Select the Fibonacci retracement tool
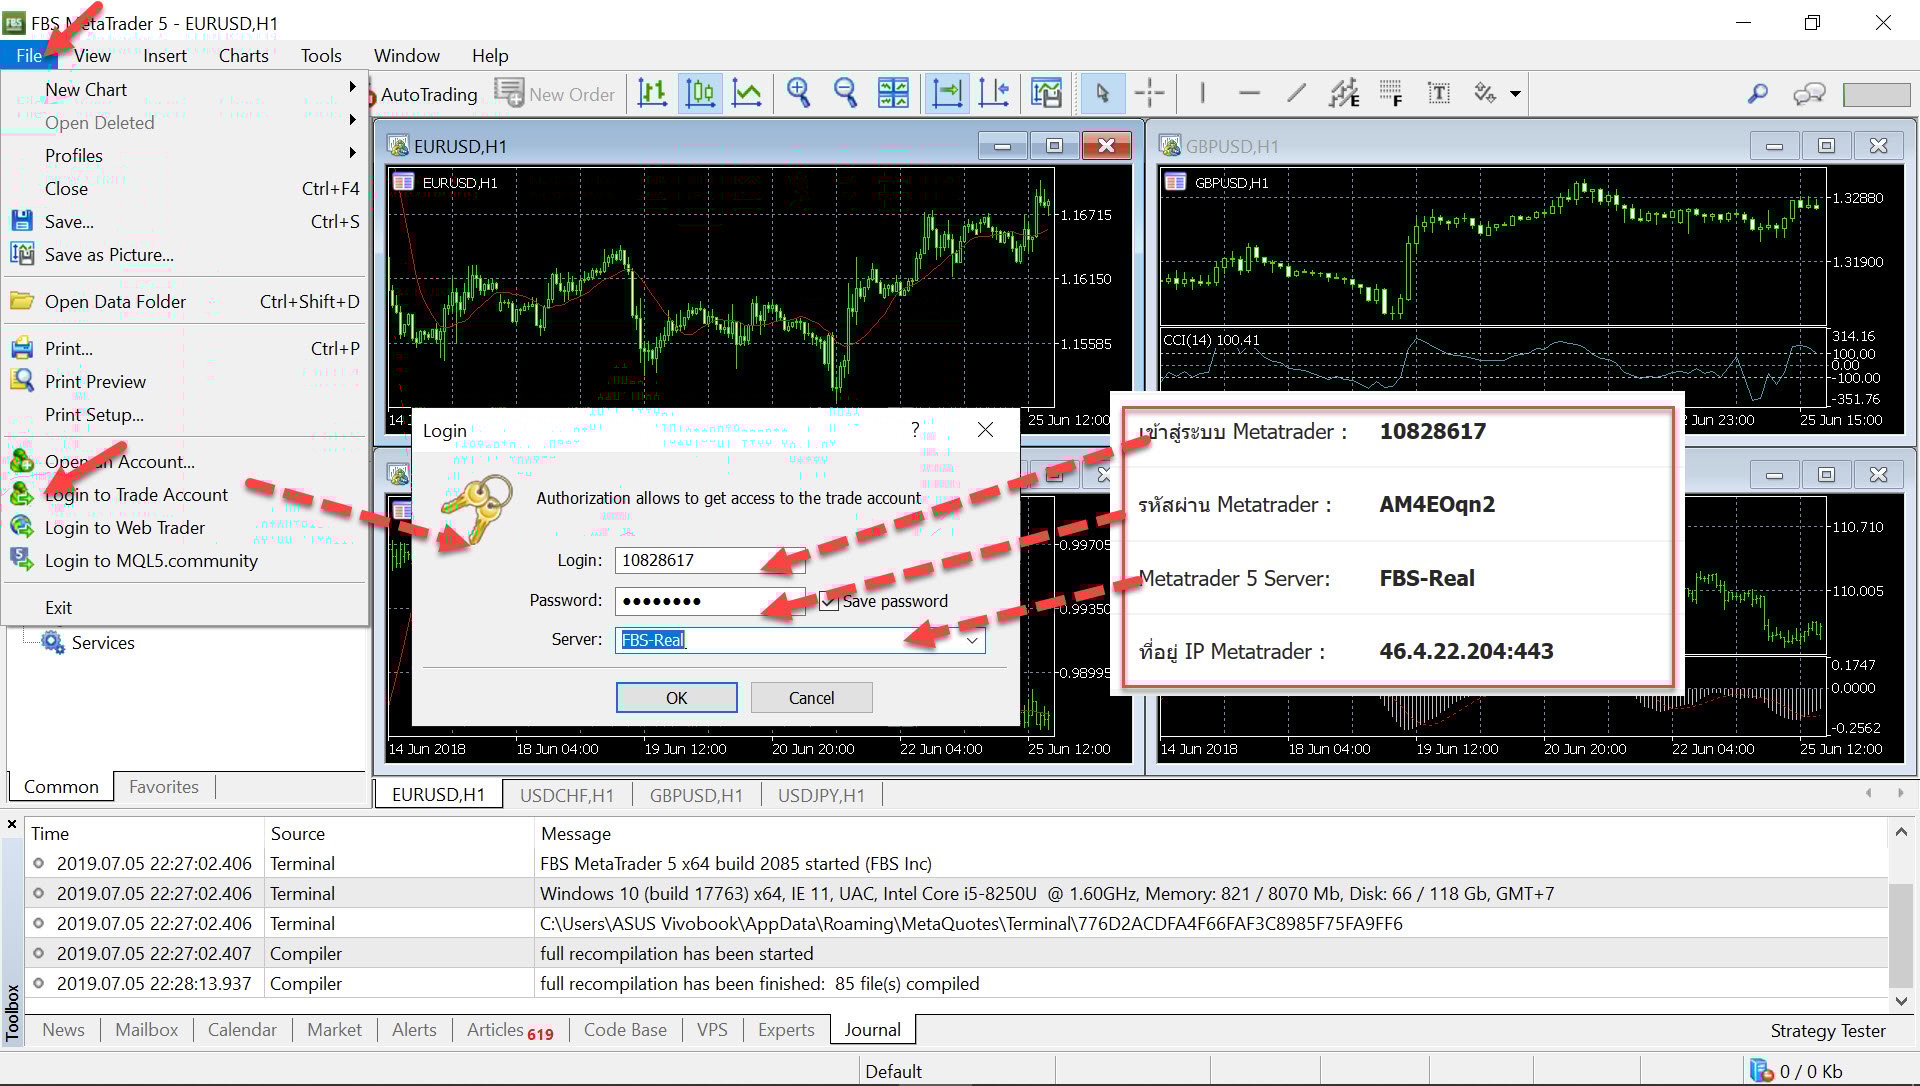Screen dimensions: 1920x1086 click(1391, 94)
